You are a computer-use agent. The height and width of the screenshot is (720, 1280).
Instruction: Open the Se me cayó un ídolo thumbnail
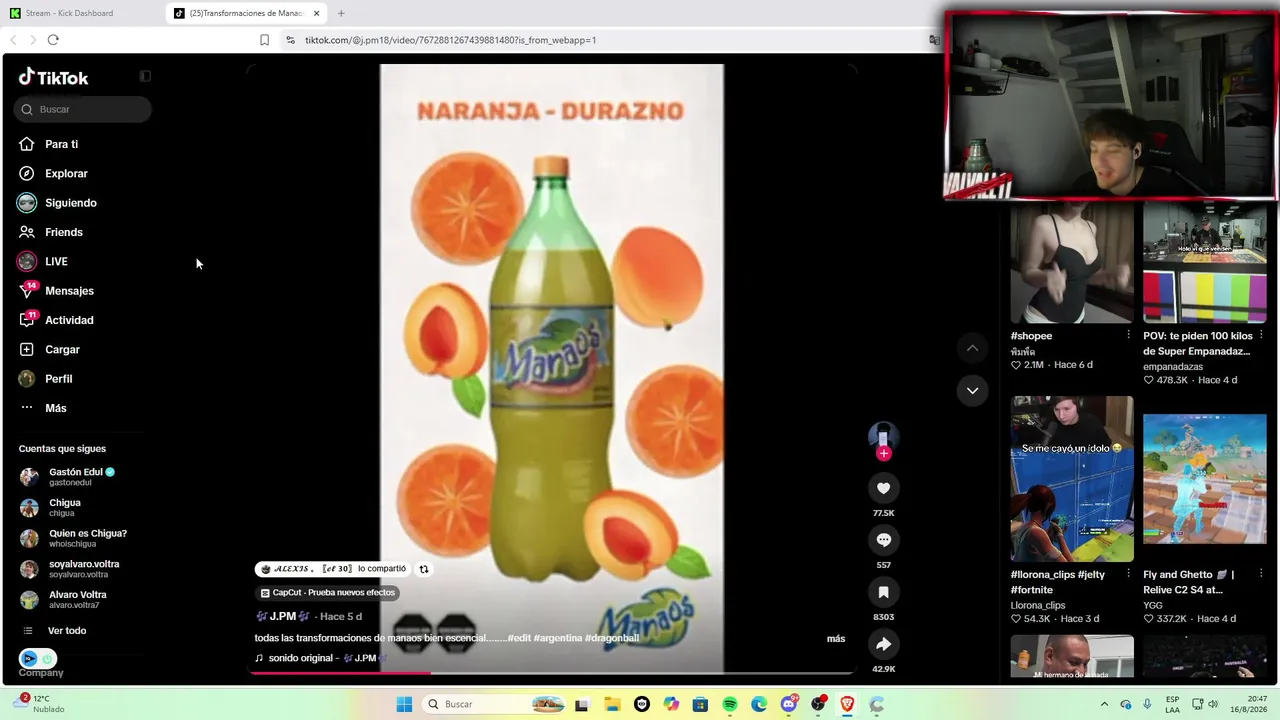[1072, 479]
